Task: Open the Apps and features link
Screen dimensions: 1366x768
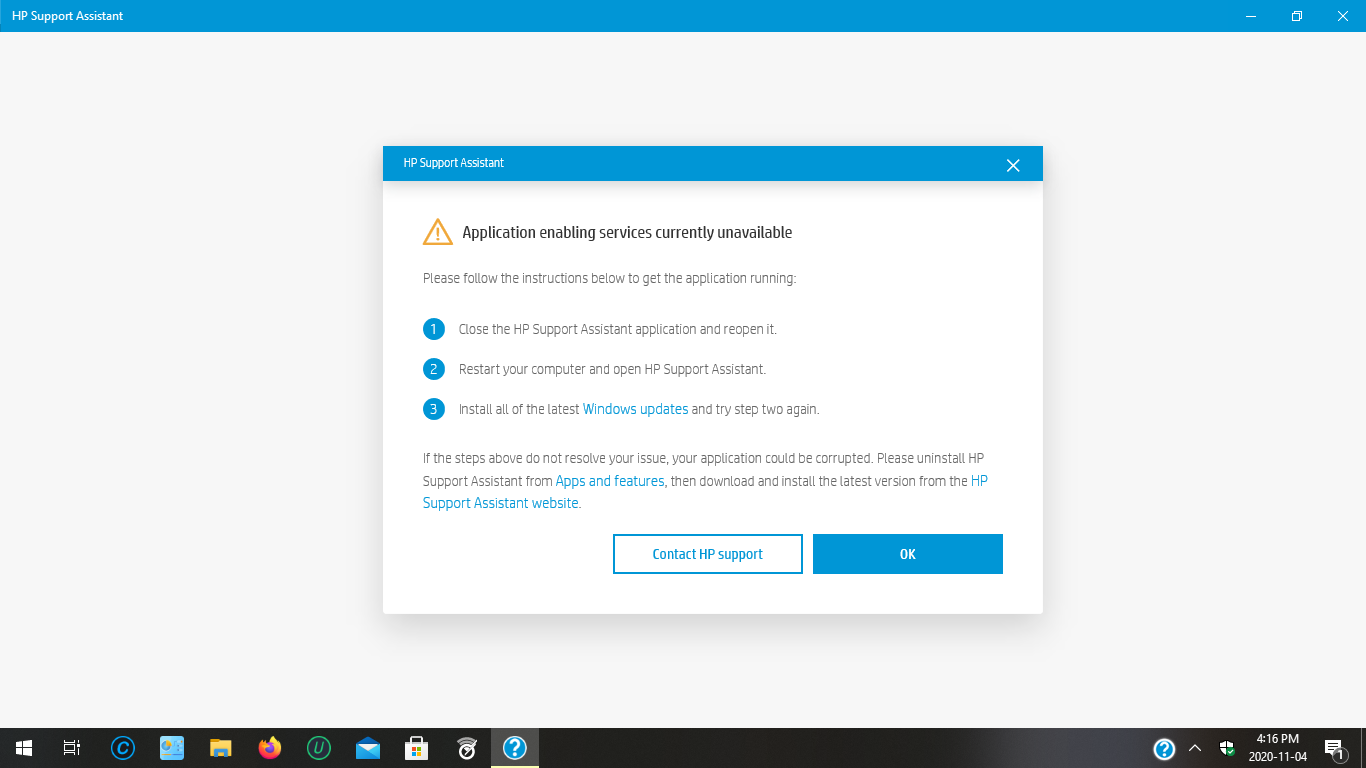Action: (x=610, y=481)
